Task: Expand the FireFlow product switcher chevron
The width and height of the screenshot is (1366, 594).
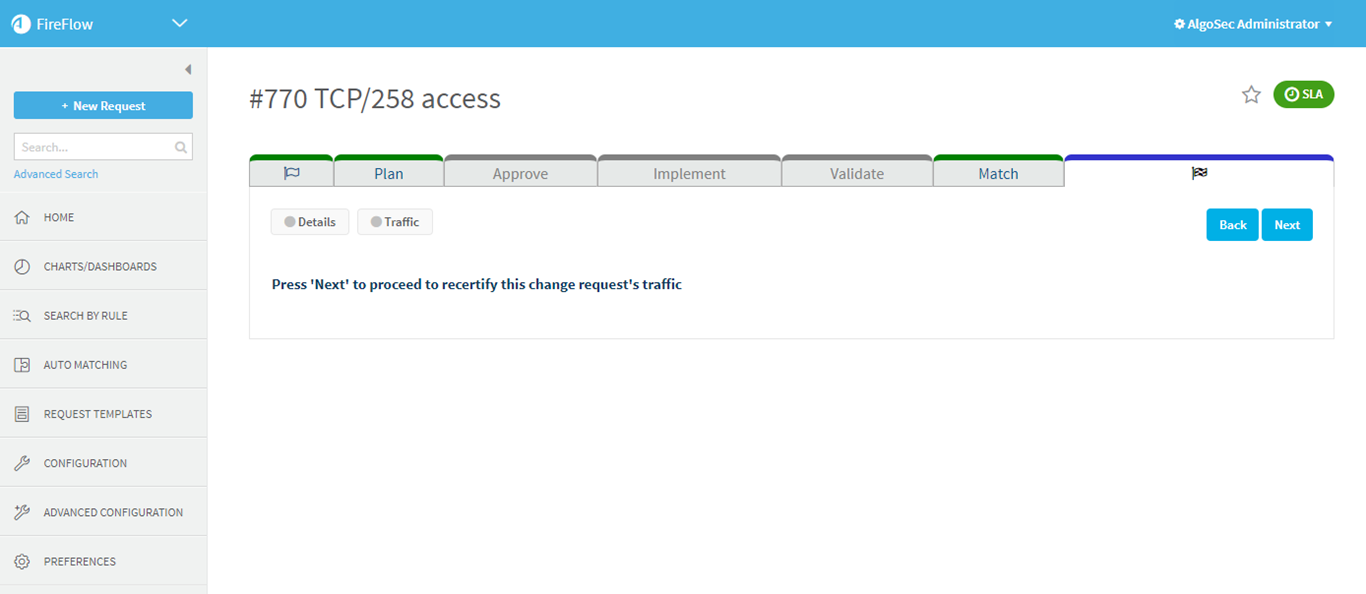Action: tap(180, 23)
